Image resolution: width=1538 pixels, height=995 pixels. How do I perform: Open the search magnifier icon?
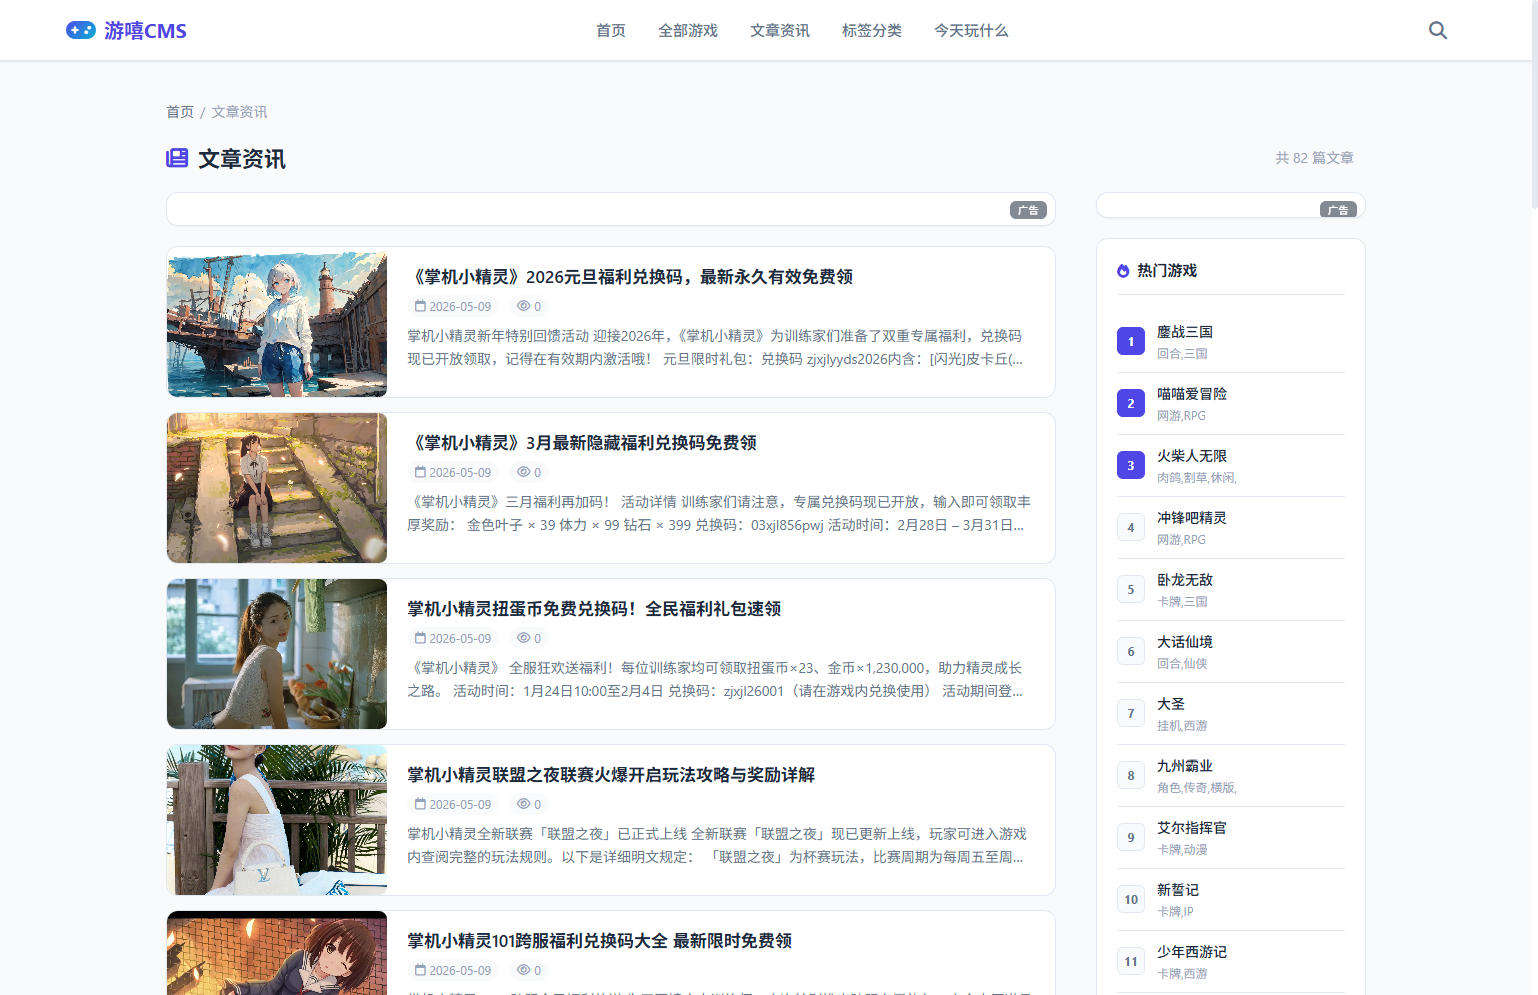click(1438, 30)
